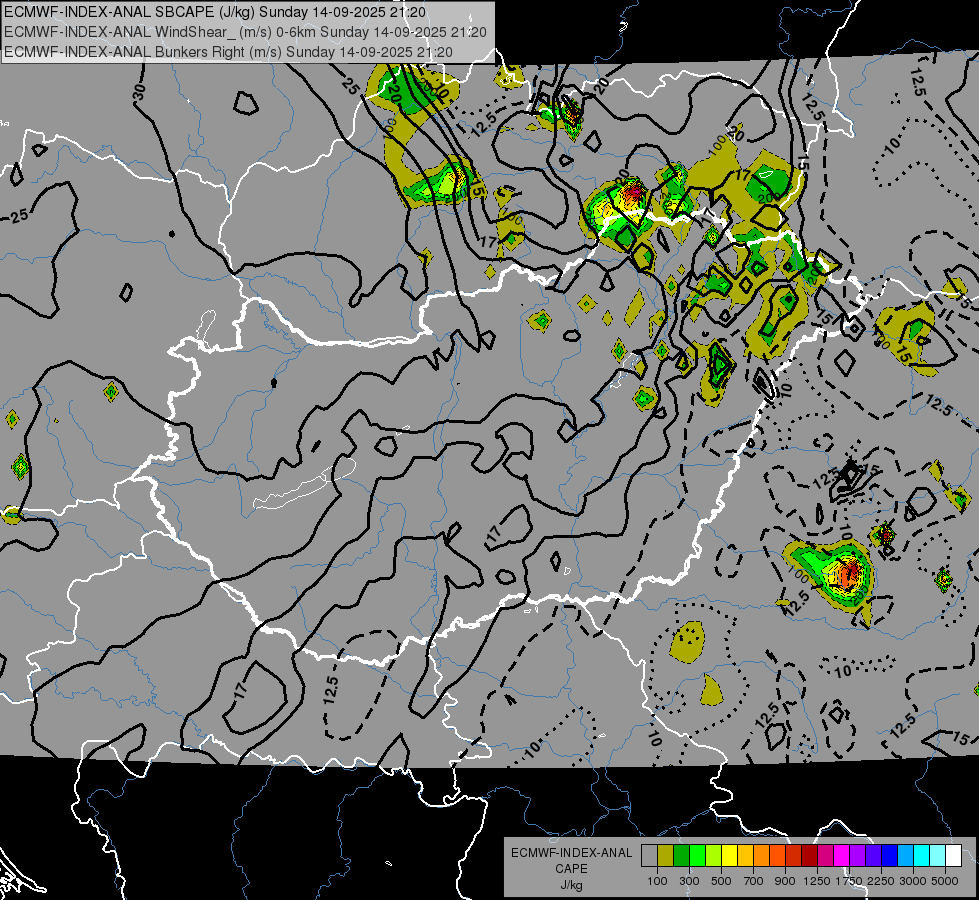The width and height of the screenshot is (979, 900).
Task: Click the J/kg unit label in legend
Action: (571, 885)
